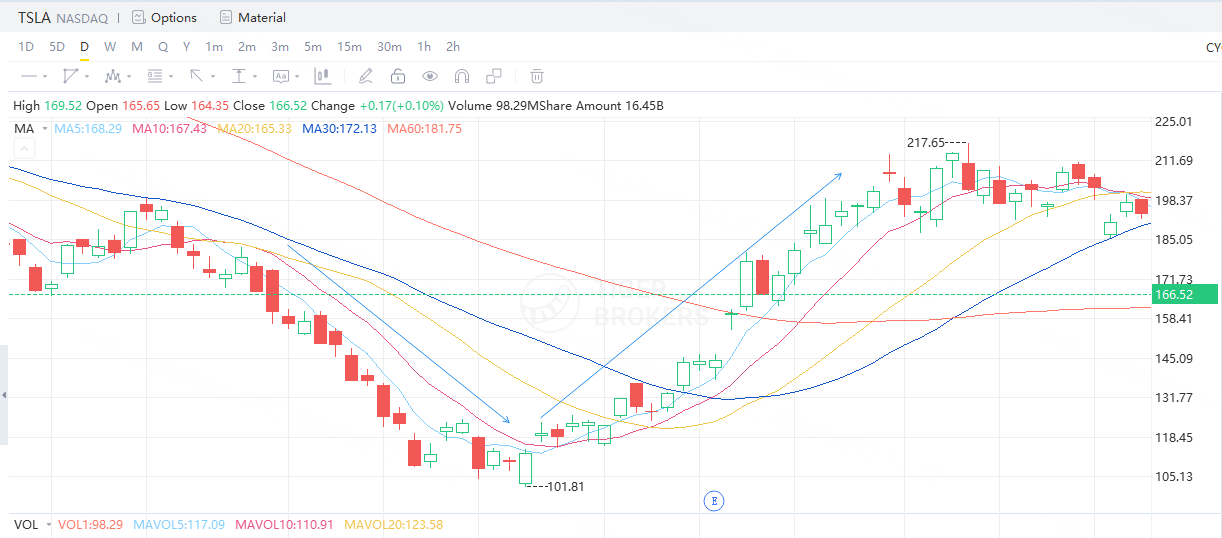The height and width of the screenshot is (538, 1222).
Task: Select the arrow drawing tool
Action: (196, 76)
